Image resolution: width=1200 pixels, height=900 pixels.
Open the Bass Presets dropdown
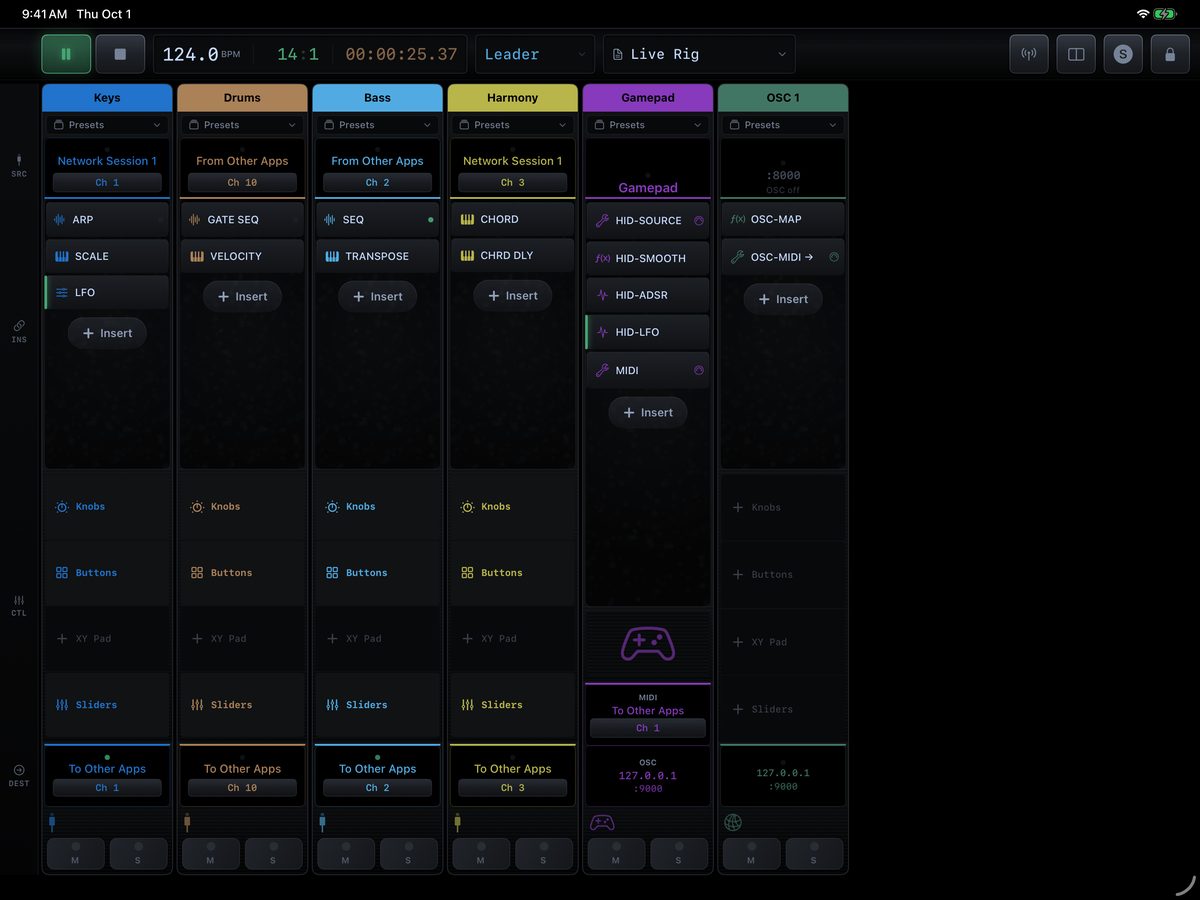377,125
